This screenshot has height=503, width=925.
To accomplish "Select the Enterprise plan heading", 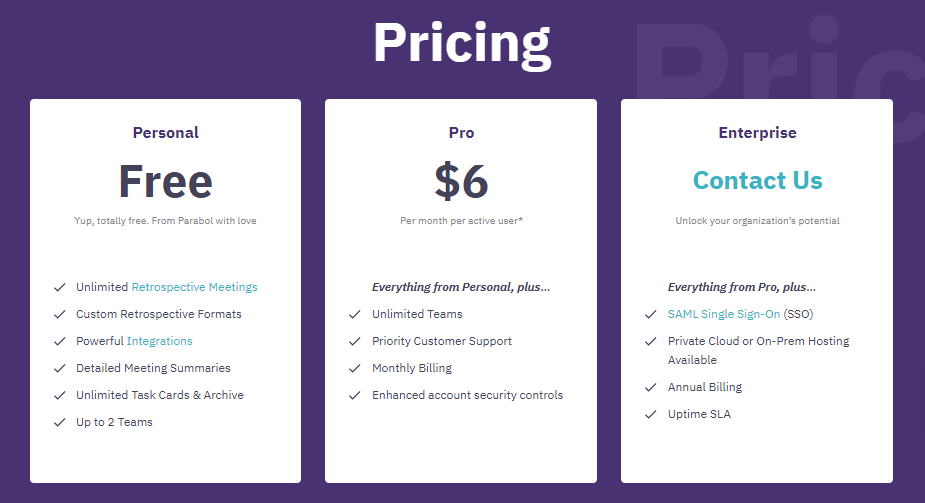I will tap(757, 132).
